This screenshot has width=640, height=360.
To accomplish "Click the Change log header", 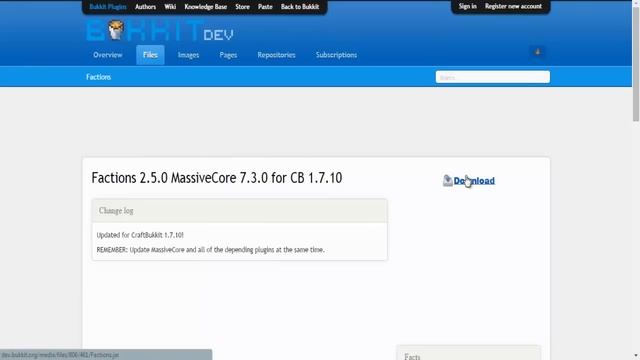I will pos(240,211).
